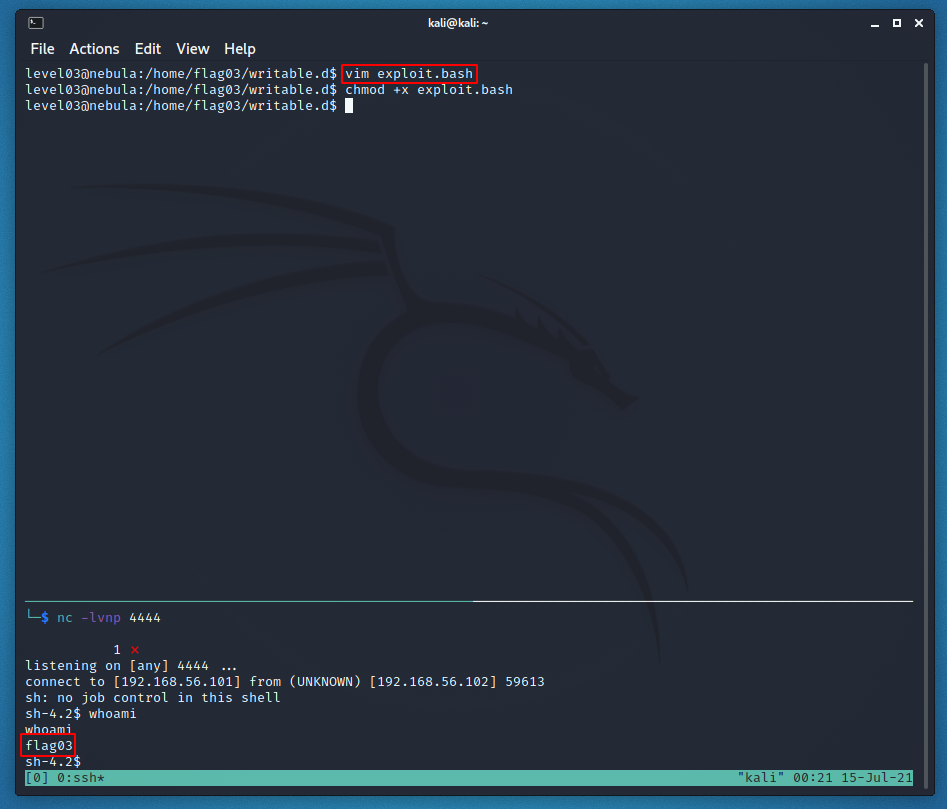Click the tmux '[0] 0:ssh*' window label

point(65,778)
